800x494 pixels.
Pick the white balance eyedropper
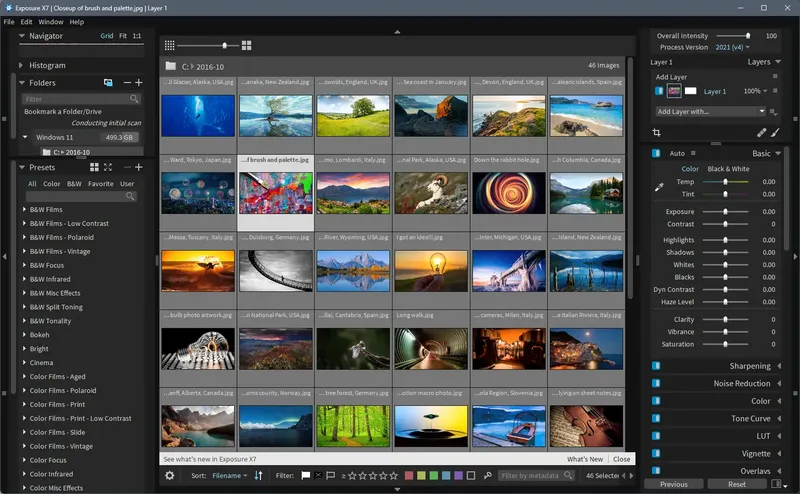pos(659,187)
